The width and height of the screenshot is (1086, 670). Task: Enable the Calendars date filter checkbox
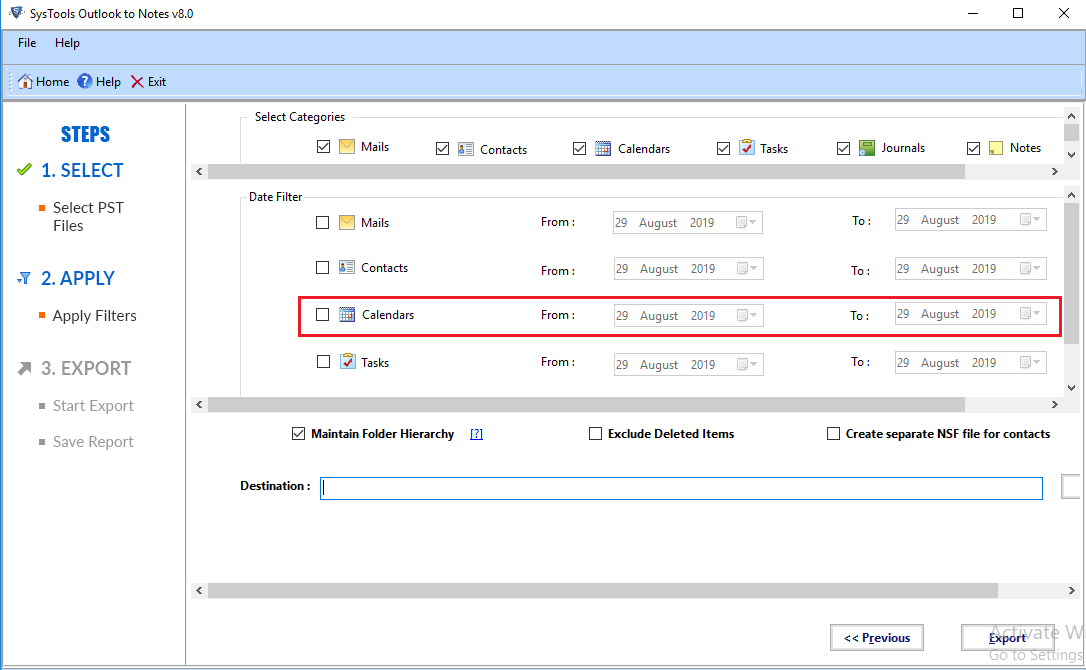click(323, 315)
